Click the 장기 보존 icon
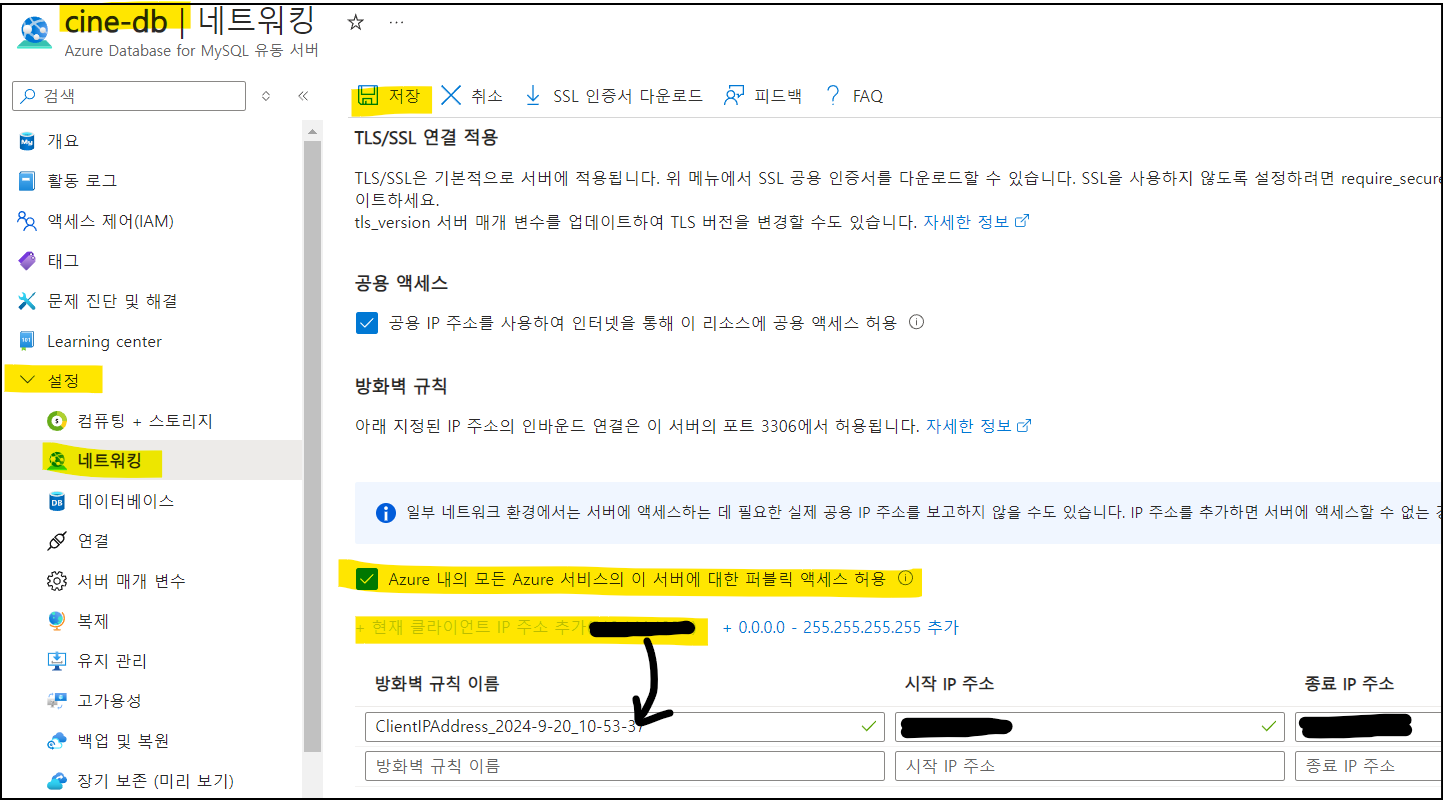1443x800 pixels. tap(57, 780)
